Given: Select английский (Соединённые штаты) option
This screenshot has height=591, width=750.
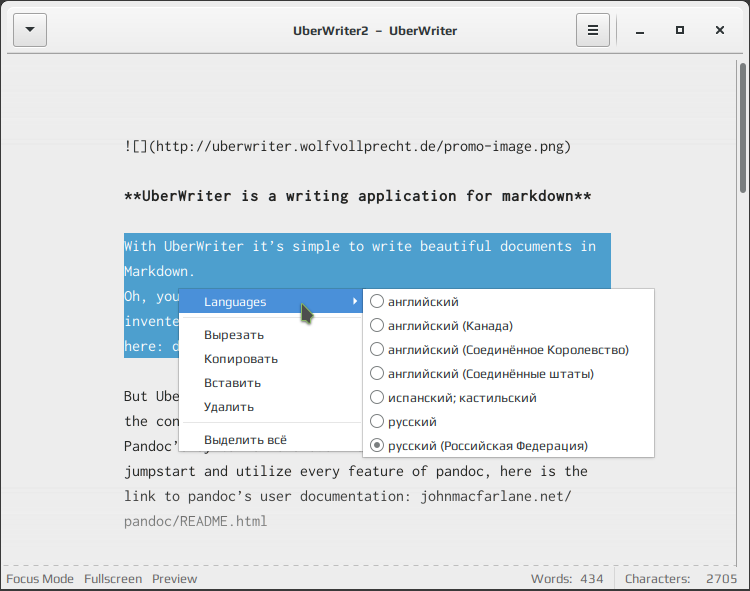Looking at the screenshot, I should [x=508, y=373].
